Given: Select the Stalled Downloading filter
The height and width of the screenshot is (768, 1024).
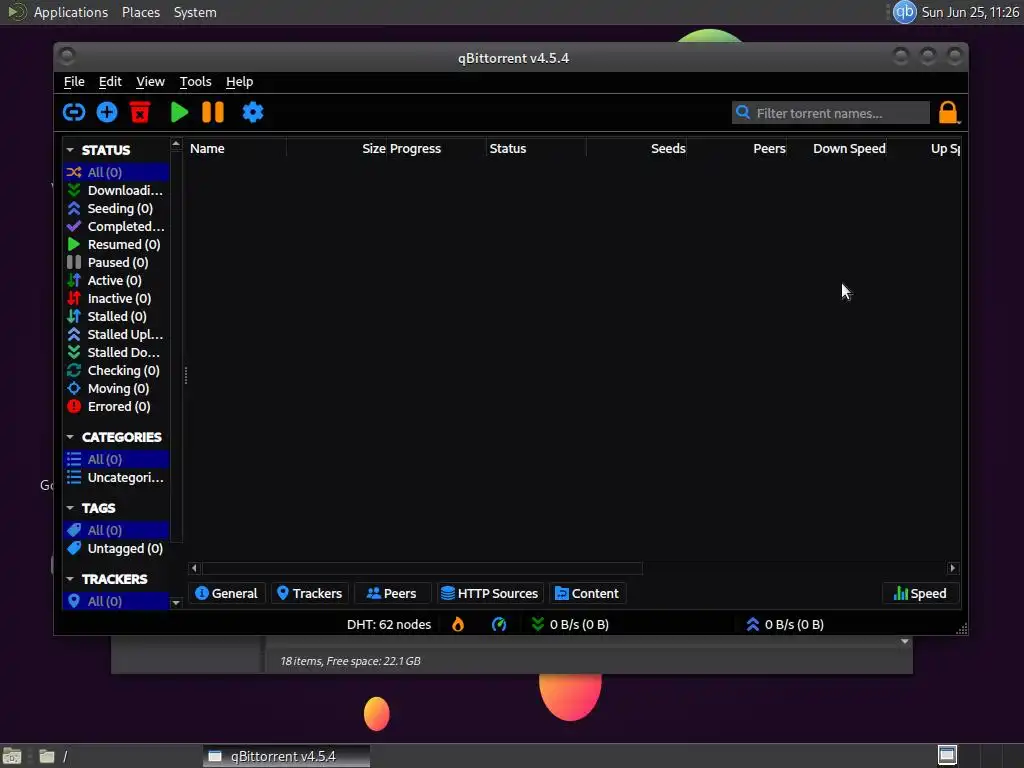Looking at the screenshot, I should (116, 352).
